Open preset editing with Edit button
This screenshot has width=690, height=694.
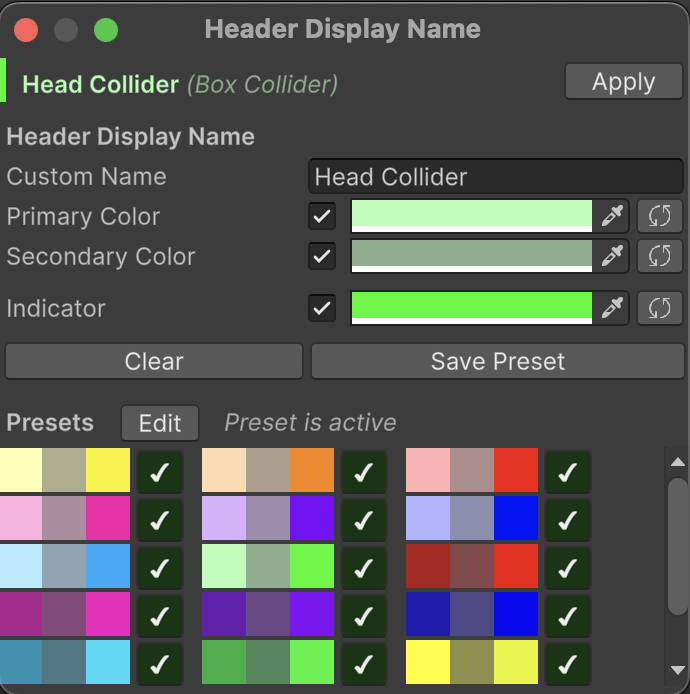tap(160, 423)
